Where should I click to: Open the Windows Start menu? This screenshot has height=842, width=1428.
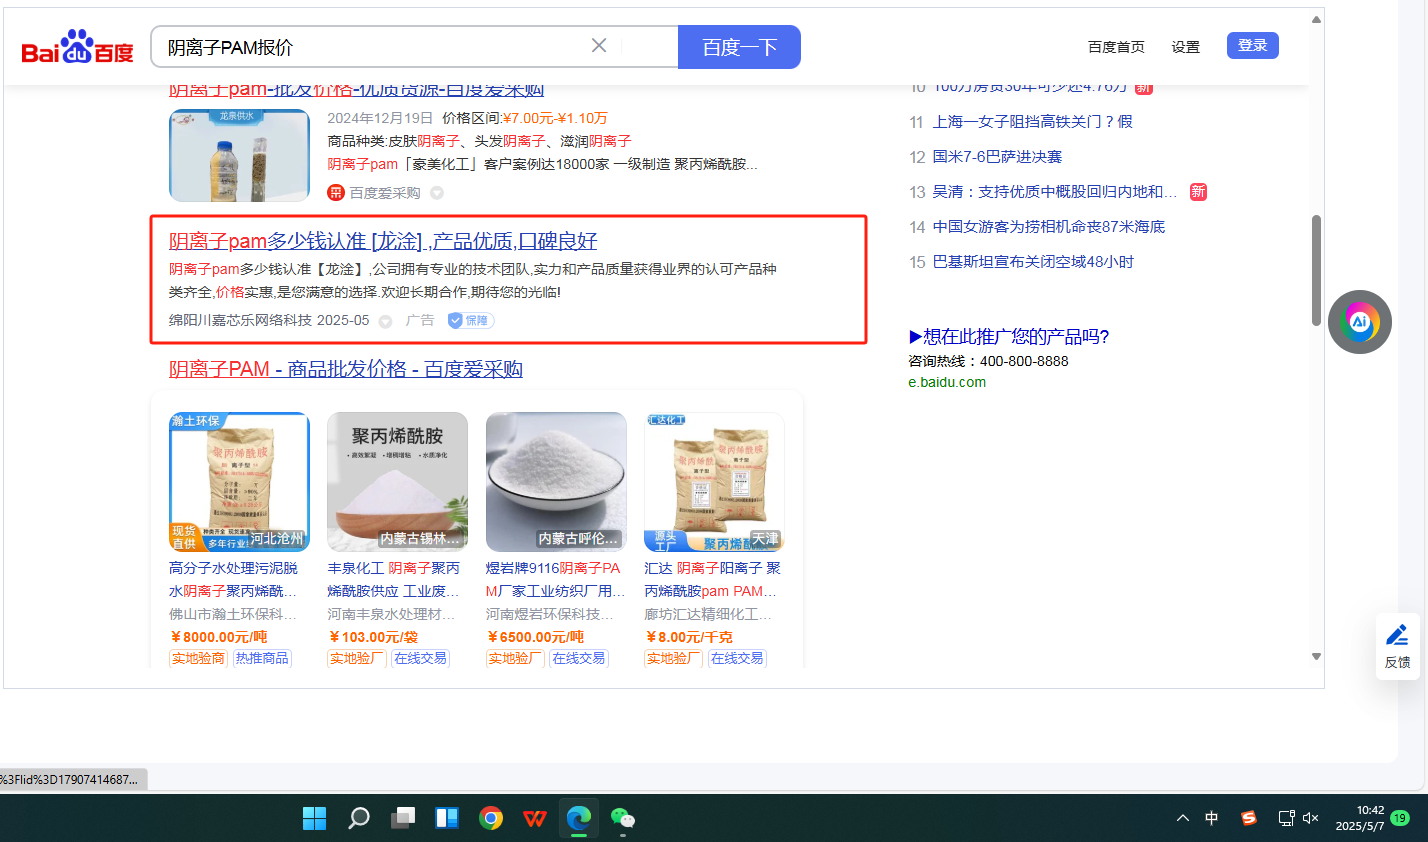[314, 818]
